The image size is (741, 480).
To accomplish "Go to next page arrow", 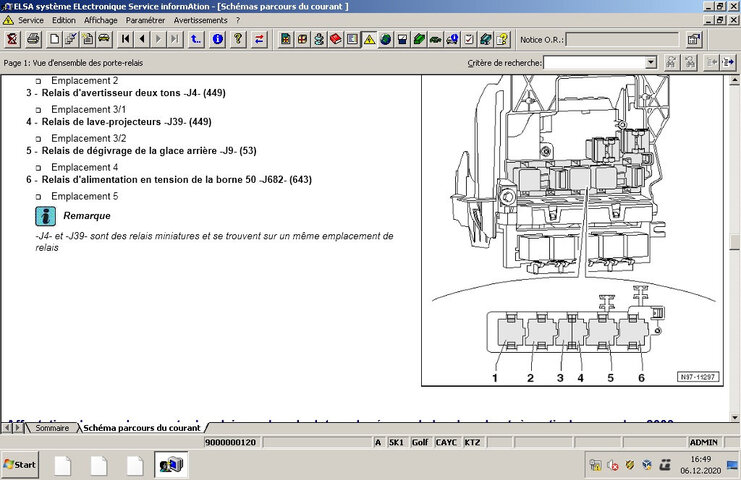I will point(158,39).
